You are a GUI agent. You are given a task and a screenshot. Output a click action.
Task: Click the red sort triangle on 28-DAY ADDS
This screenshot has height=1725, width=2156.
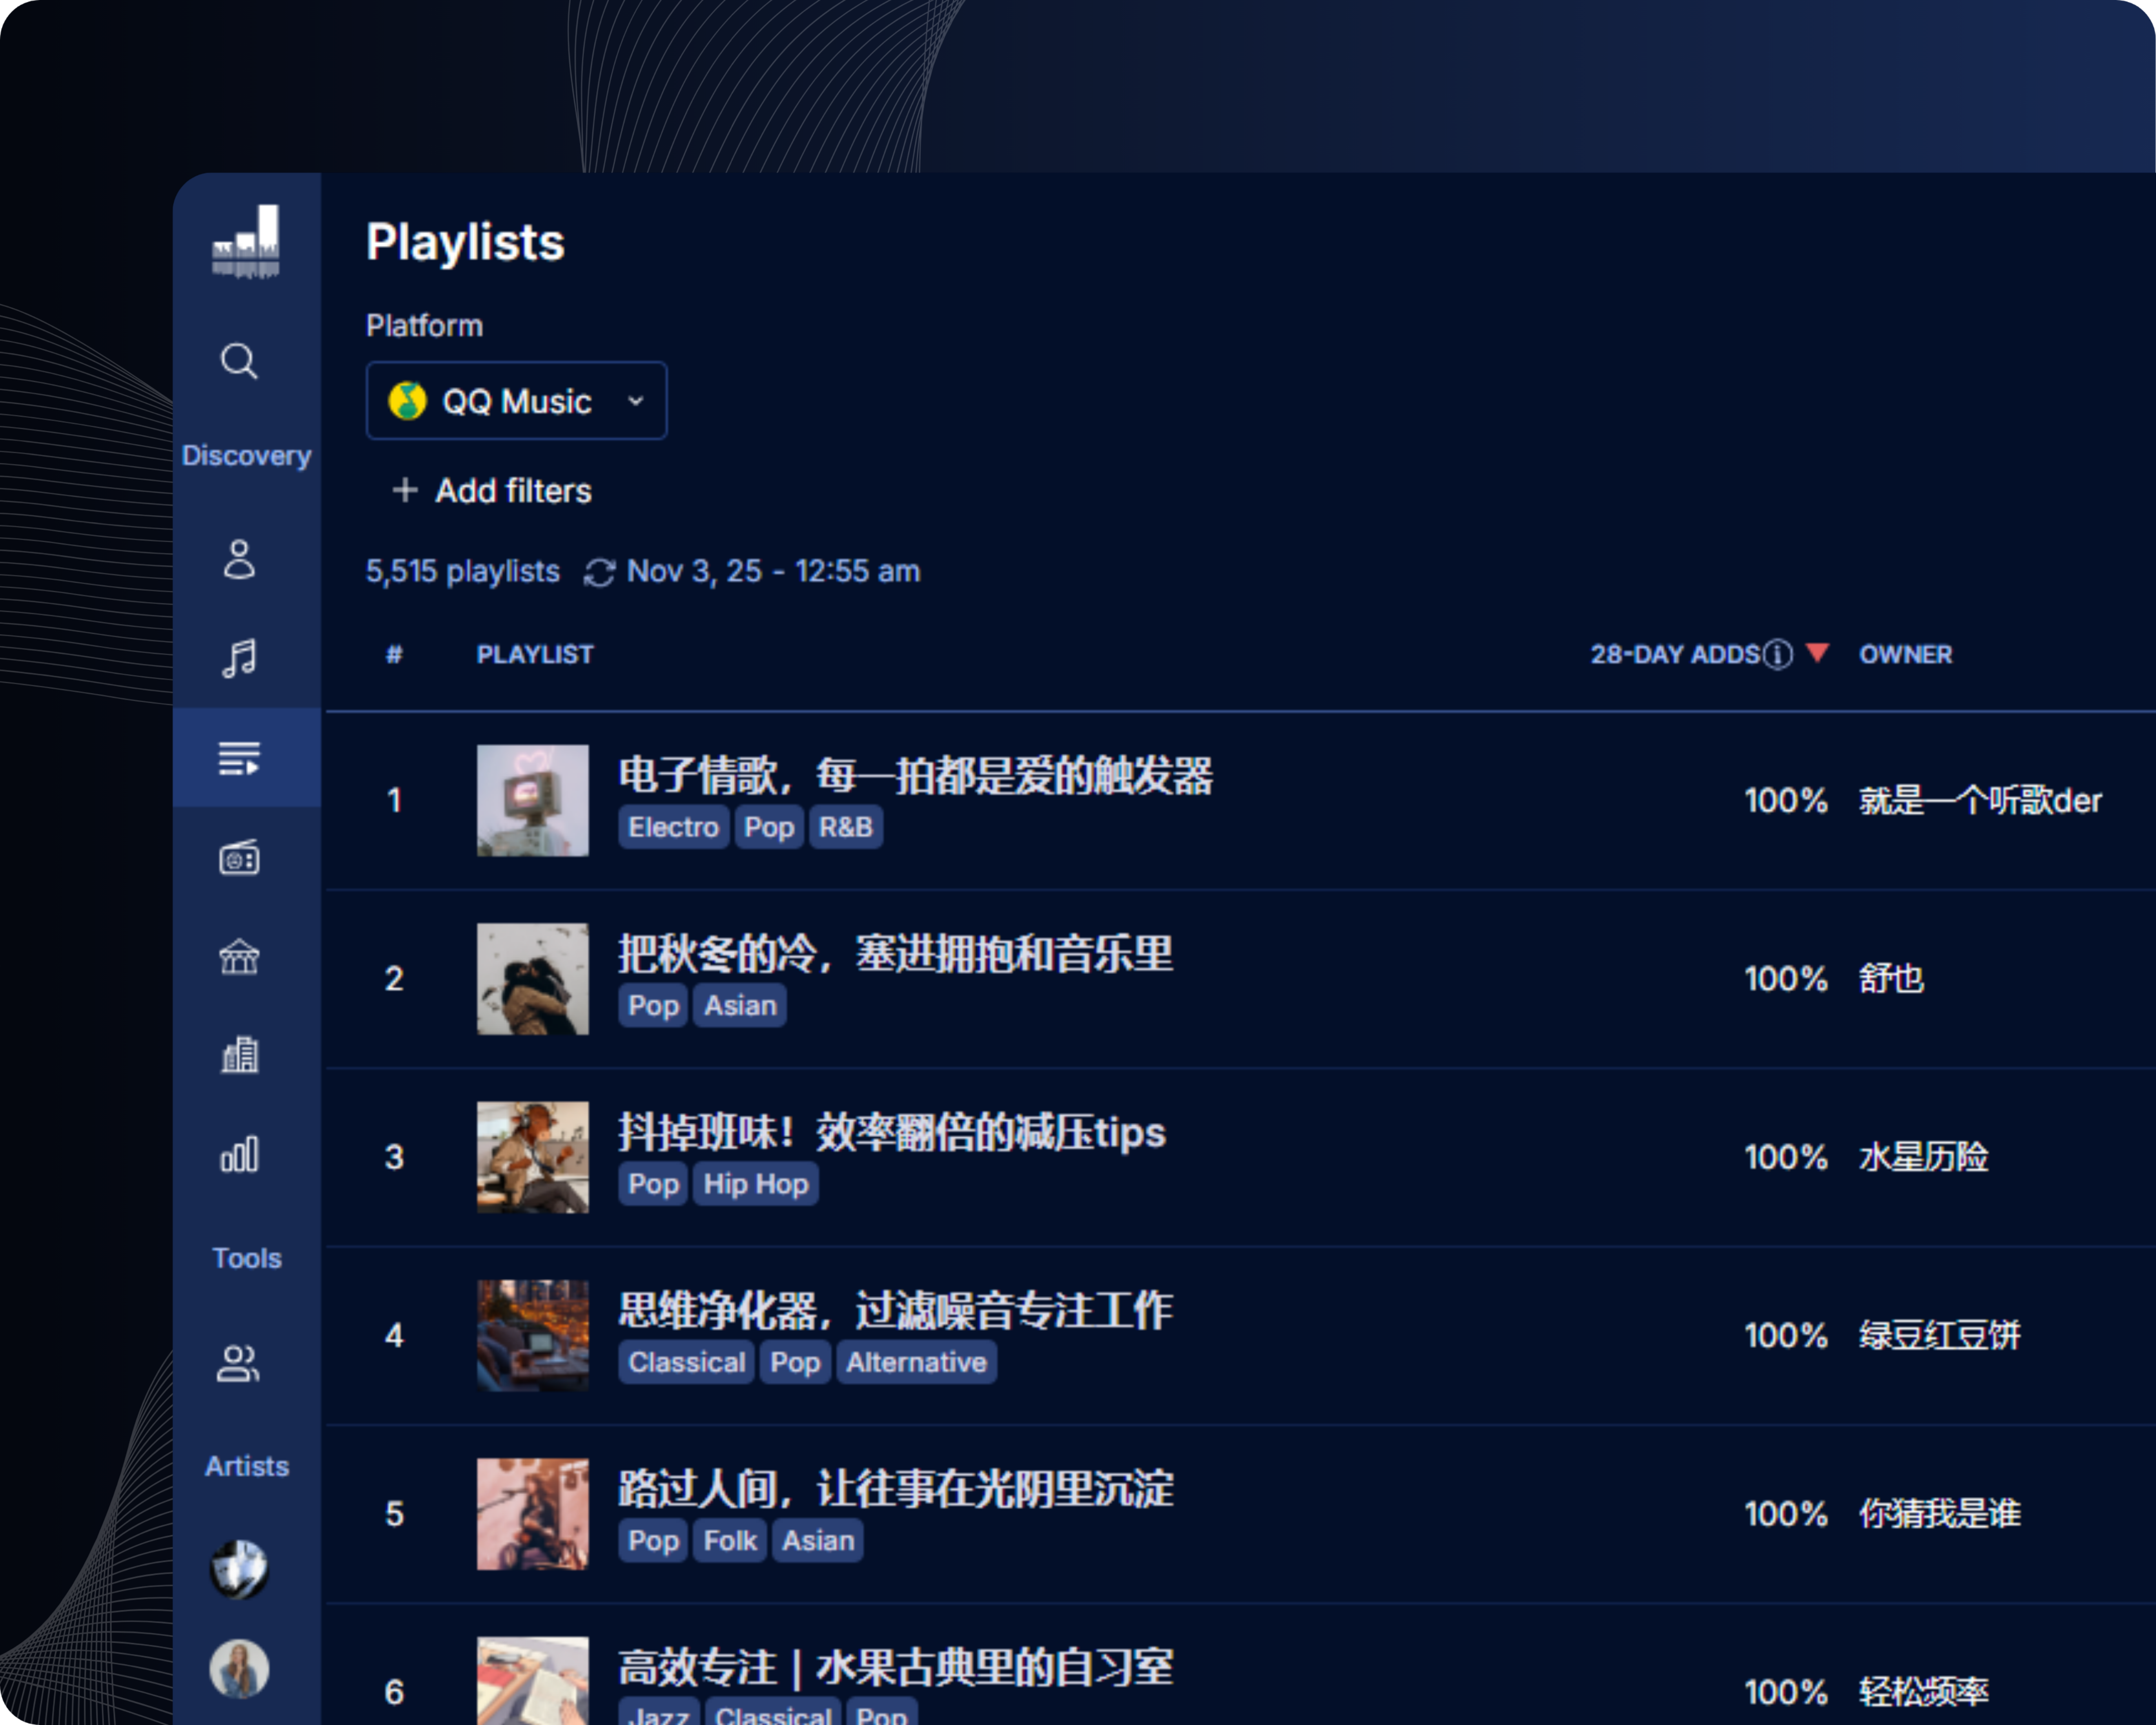point(1819,653)
